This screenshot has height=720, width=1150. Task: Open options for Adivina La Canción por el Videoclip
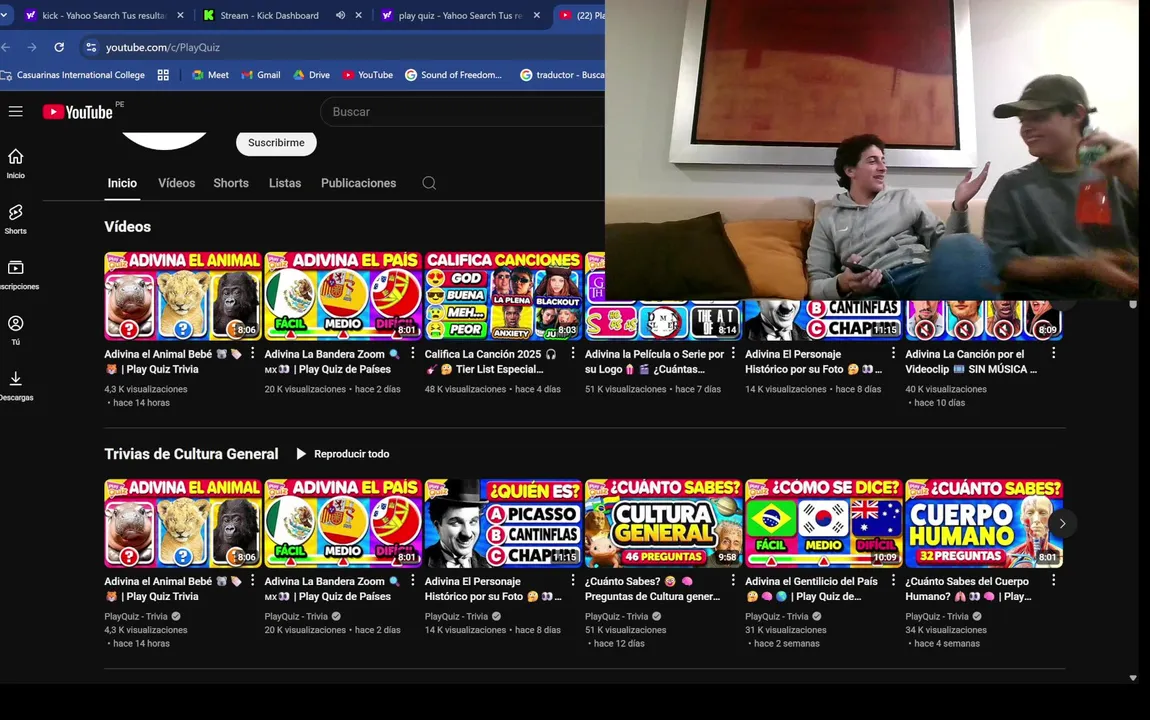coord(1054,353)
